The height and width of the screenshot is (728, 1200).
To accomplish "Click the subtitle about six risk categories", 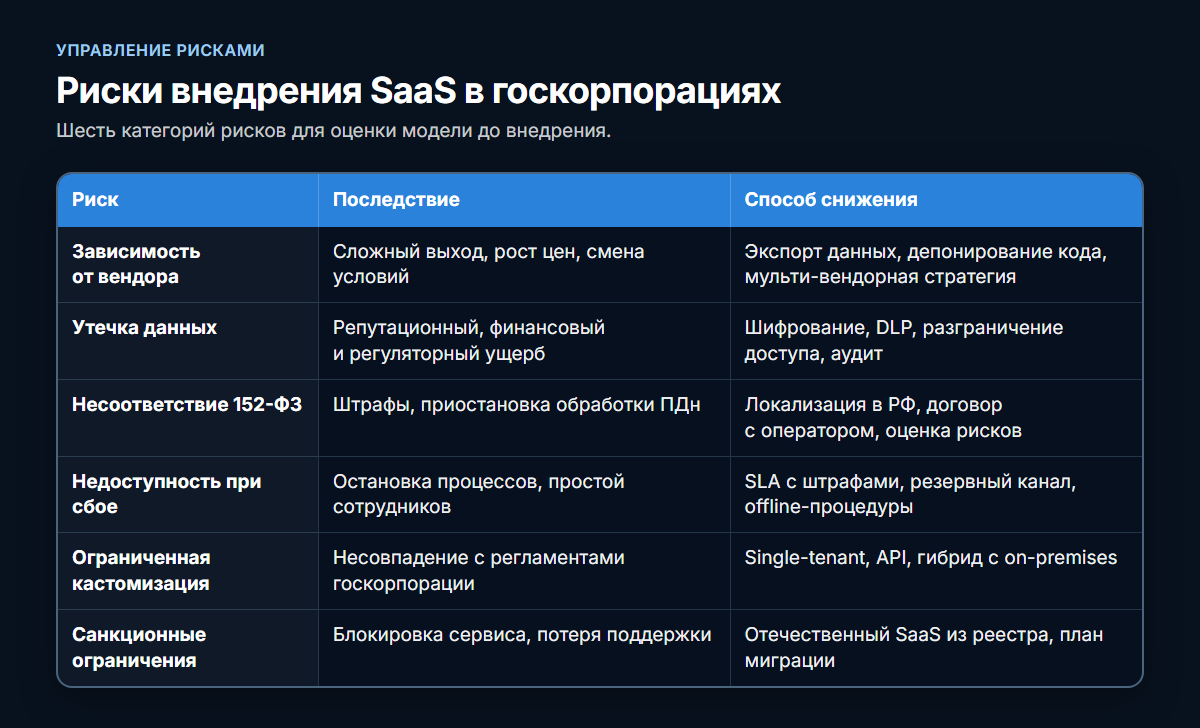I will pos(333,131).
